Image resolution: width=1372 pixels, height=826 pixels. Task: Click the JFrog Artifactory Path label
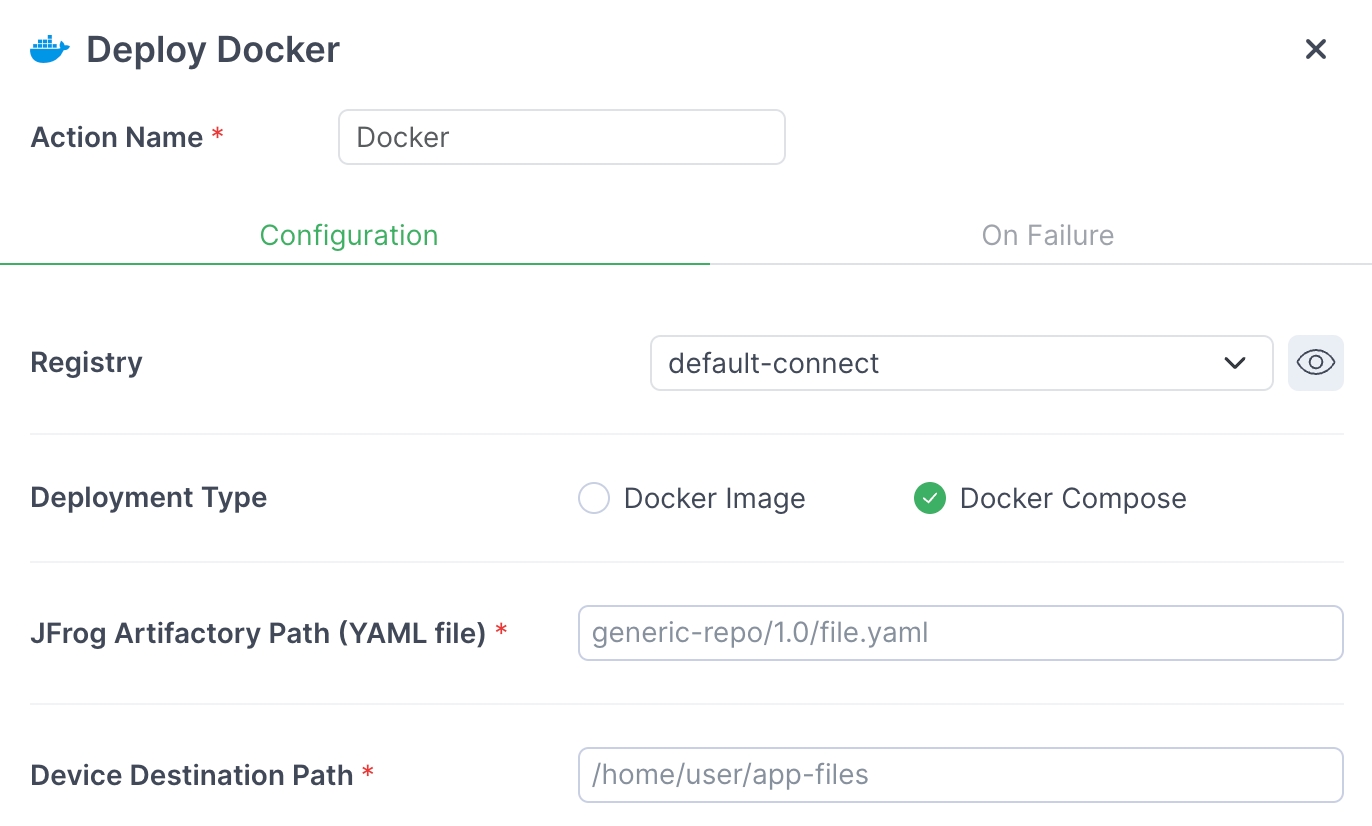(258, 633)
